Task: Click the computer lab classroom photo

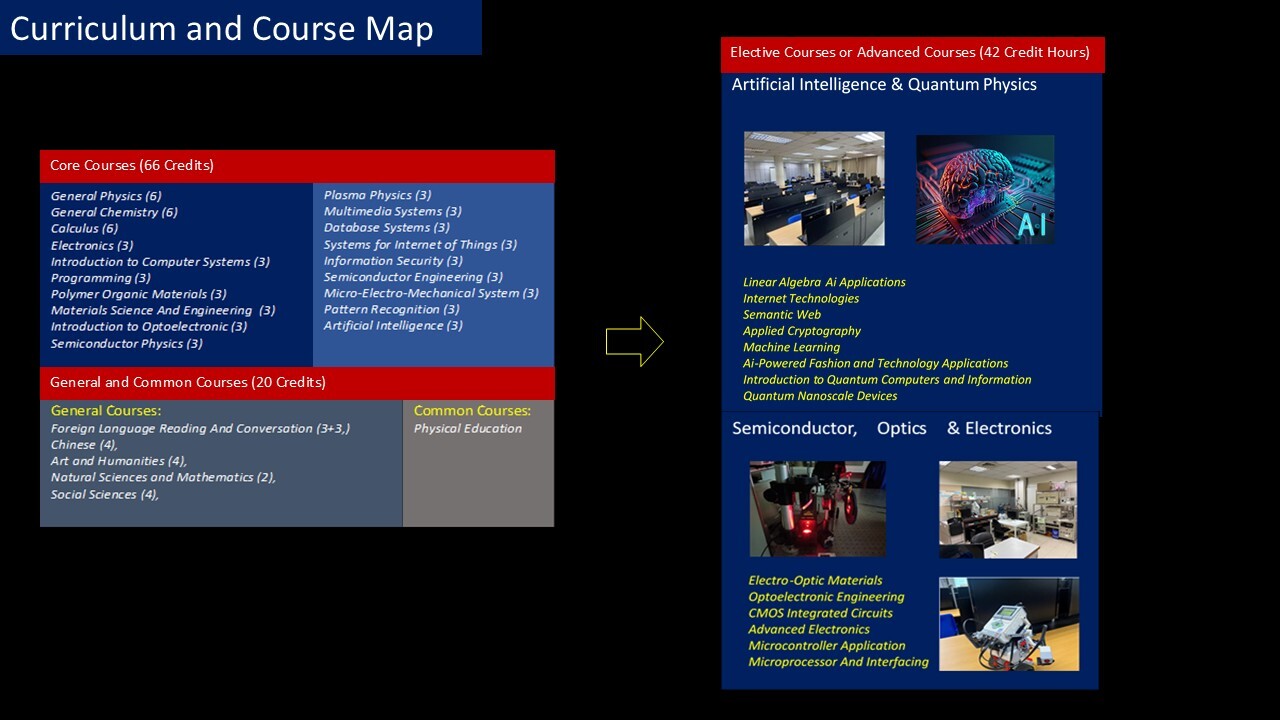Action: [814, 189]
